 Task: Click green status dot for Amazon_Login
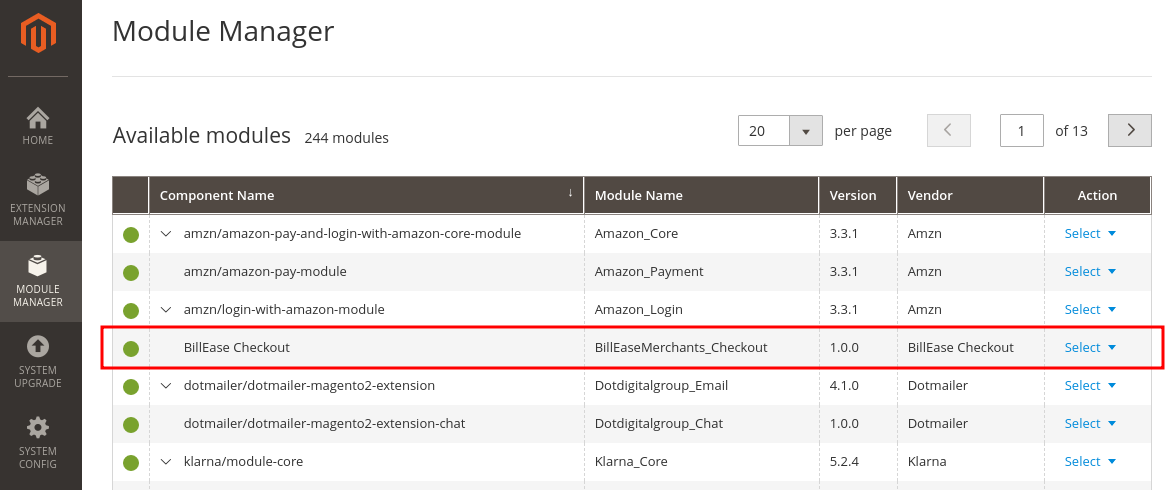point(131,311)
